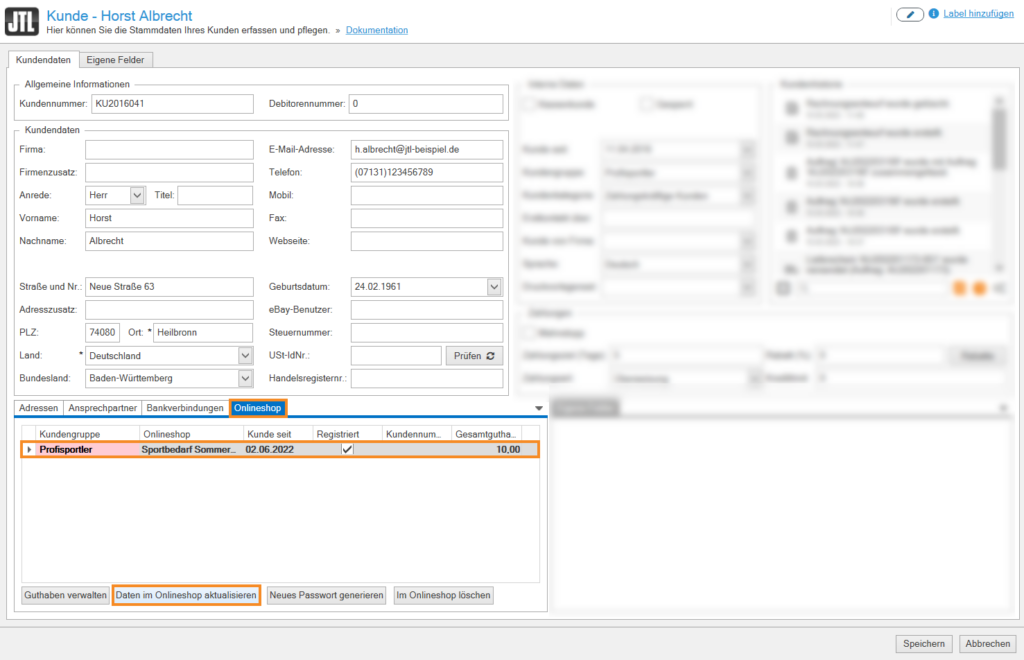Click the row arrow indicator beside Profisportler
Image resolution: width=1024 pixels, height=660 pixels.
[29, 450]
